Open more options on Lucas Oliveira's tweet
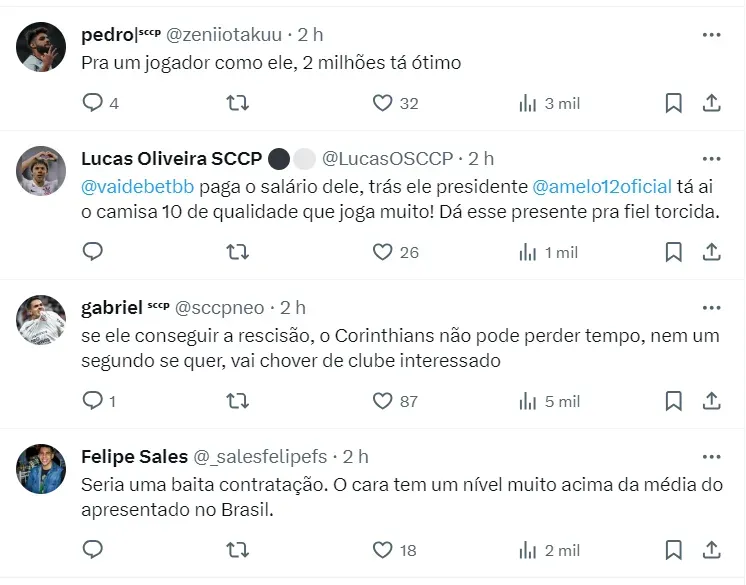746x585 pixels. pyautogui.click(x=711, y=159)
